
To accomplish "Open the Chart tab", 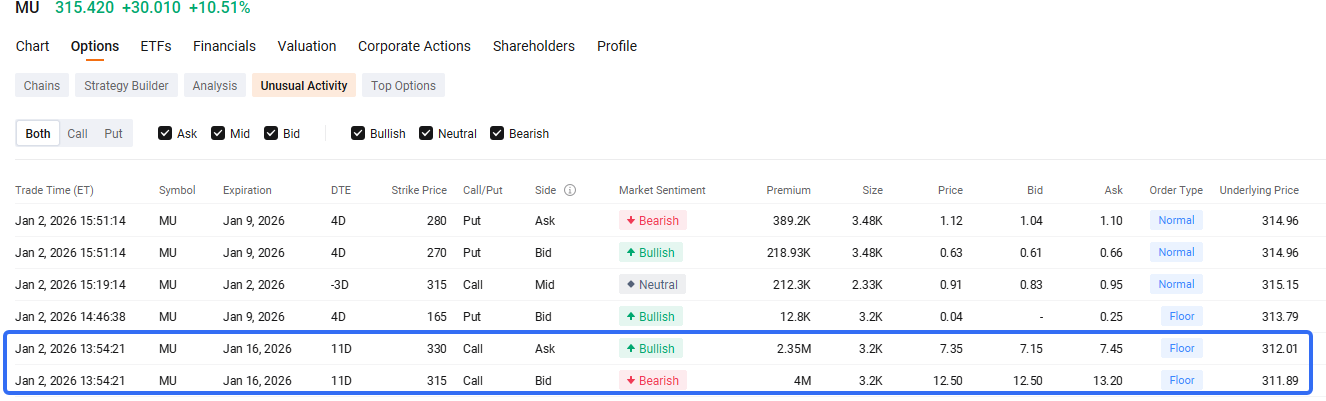I will (32, 46).
